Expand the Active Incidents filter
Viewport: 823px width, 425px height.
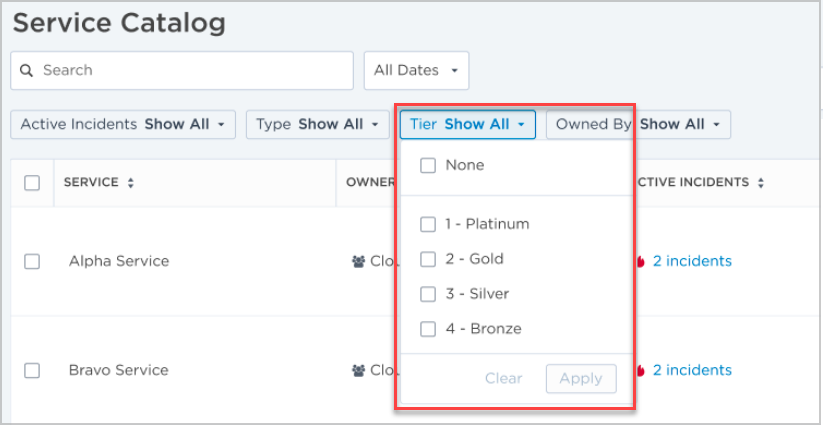(123, 124)
